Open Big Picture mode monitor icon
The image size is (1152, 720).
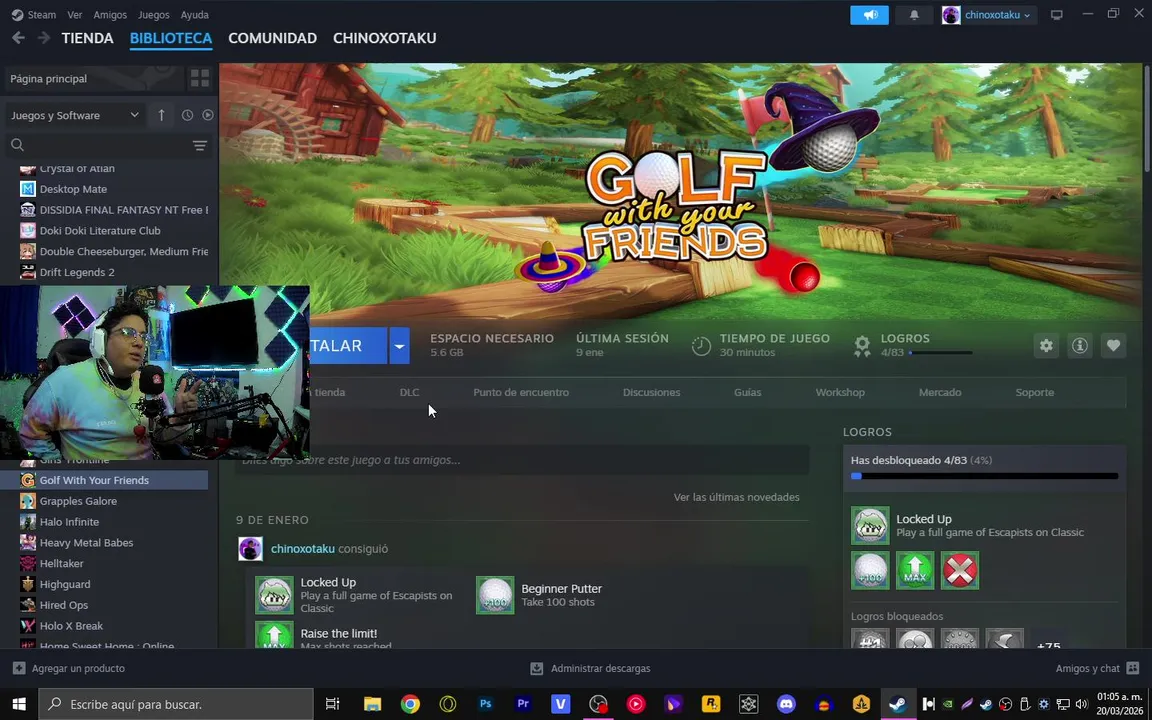pyautogui.click(x=1056, y=15)
